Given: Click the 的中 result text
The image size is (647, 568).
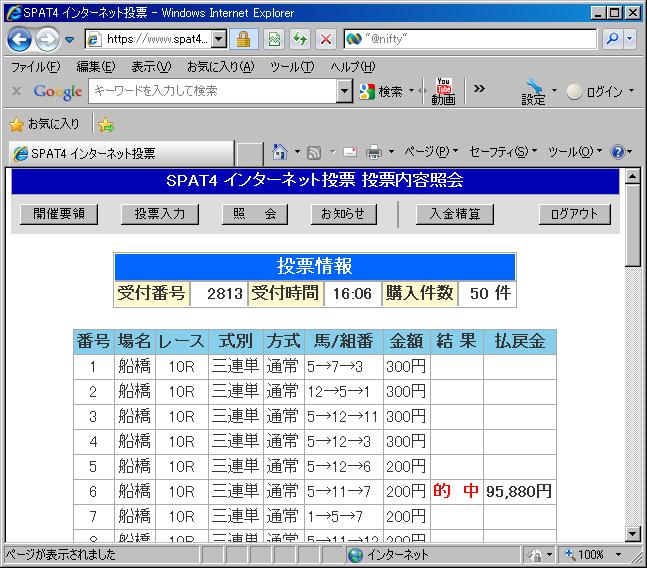Looking at the screenshot, I should pos(456,491).
